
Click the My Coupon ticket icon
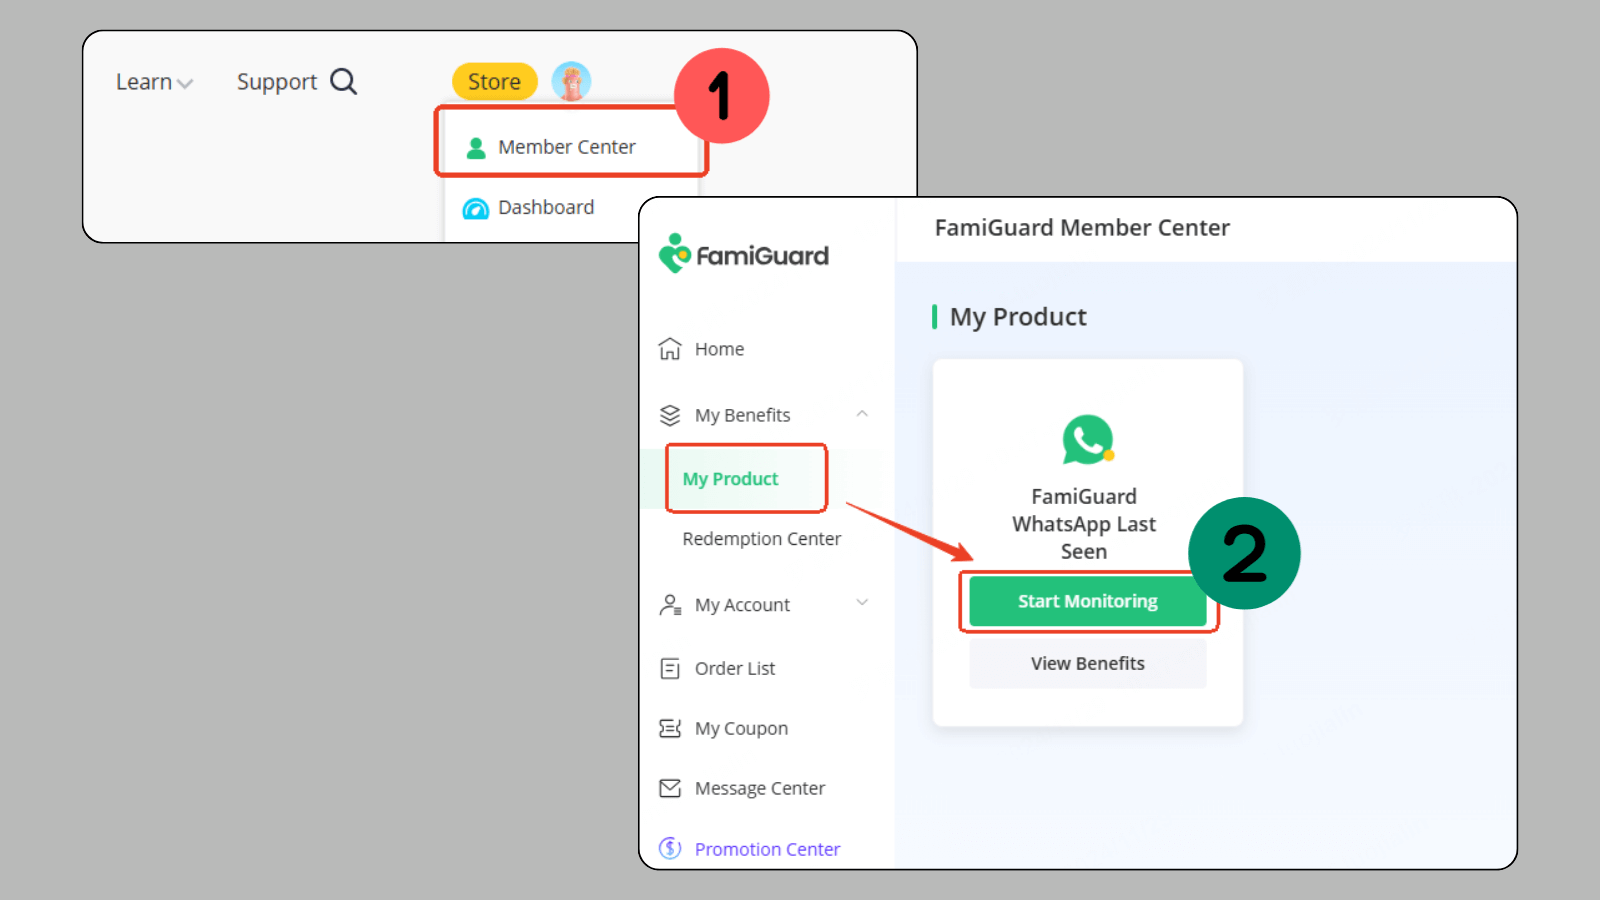tap(670, 728)
